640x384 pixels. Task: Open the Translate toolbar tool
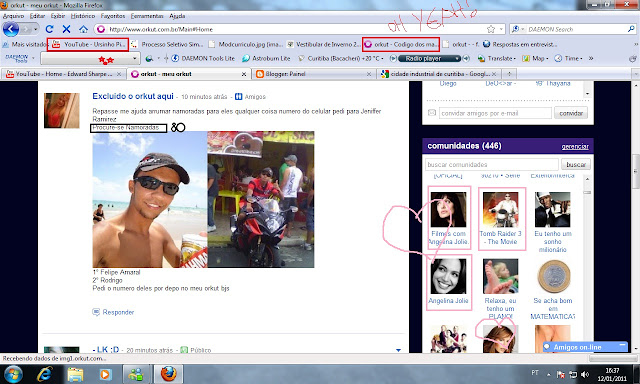coord(497,58)
